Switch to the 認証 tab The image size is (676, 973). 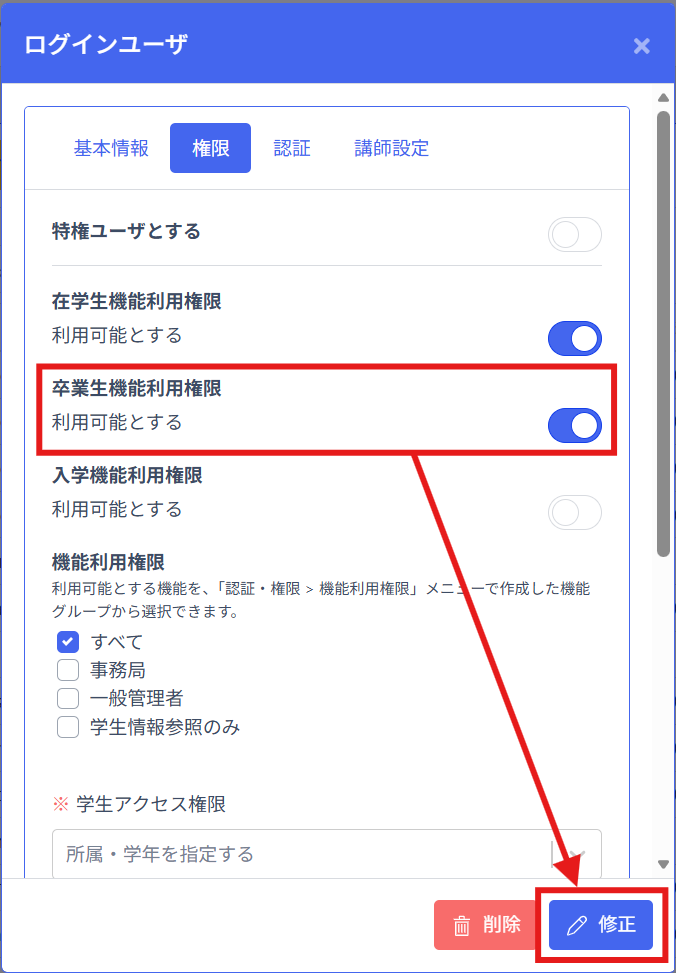tap(292, 148)
